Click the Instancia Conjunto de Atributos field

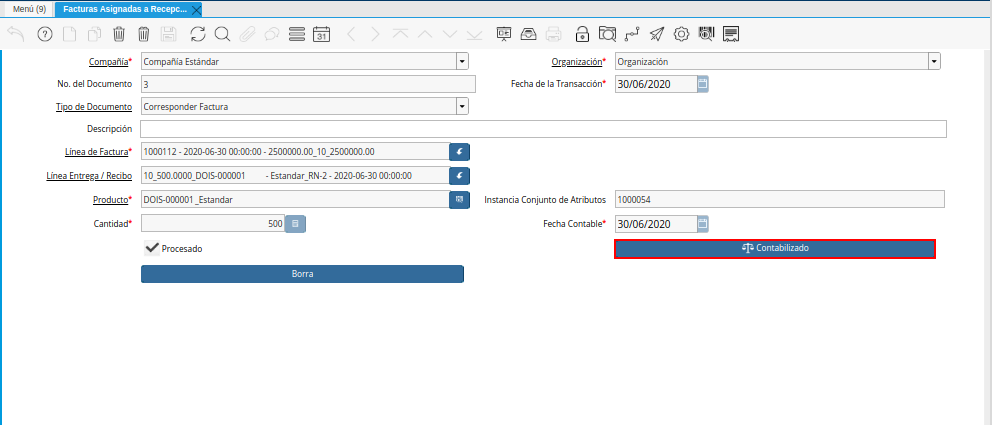(779, 199)
